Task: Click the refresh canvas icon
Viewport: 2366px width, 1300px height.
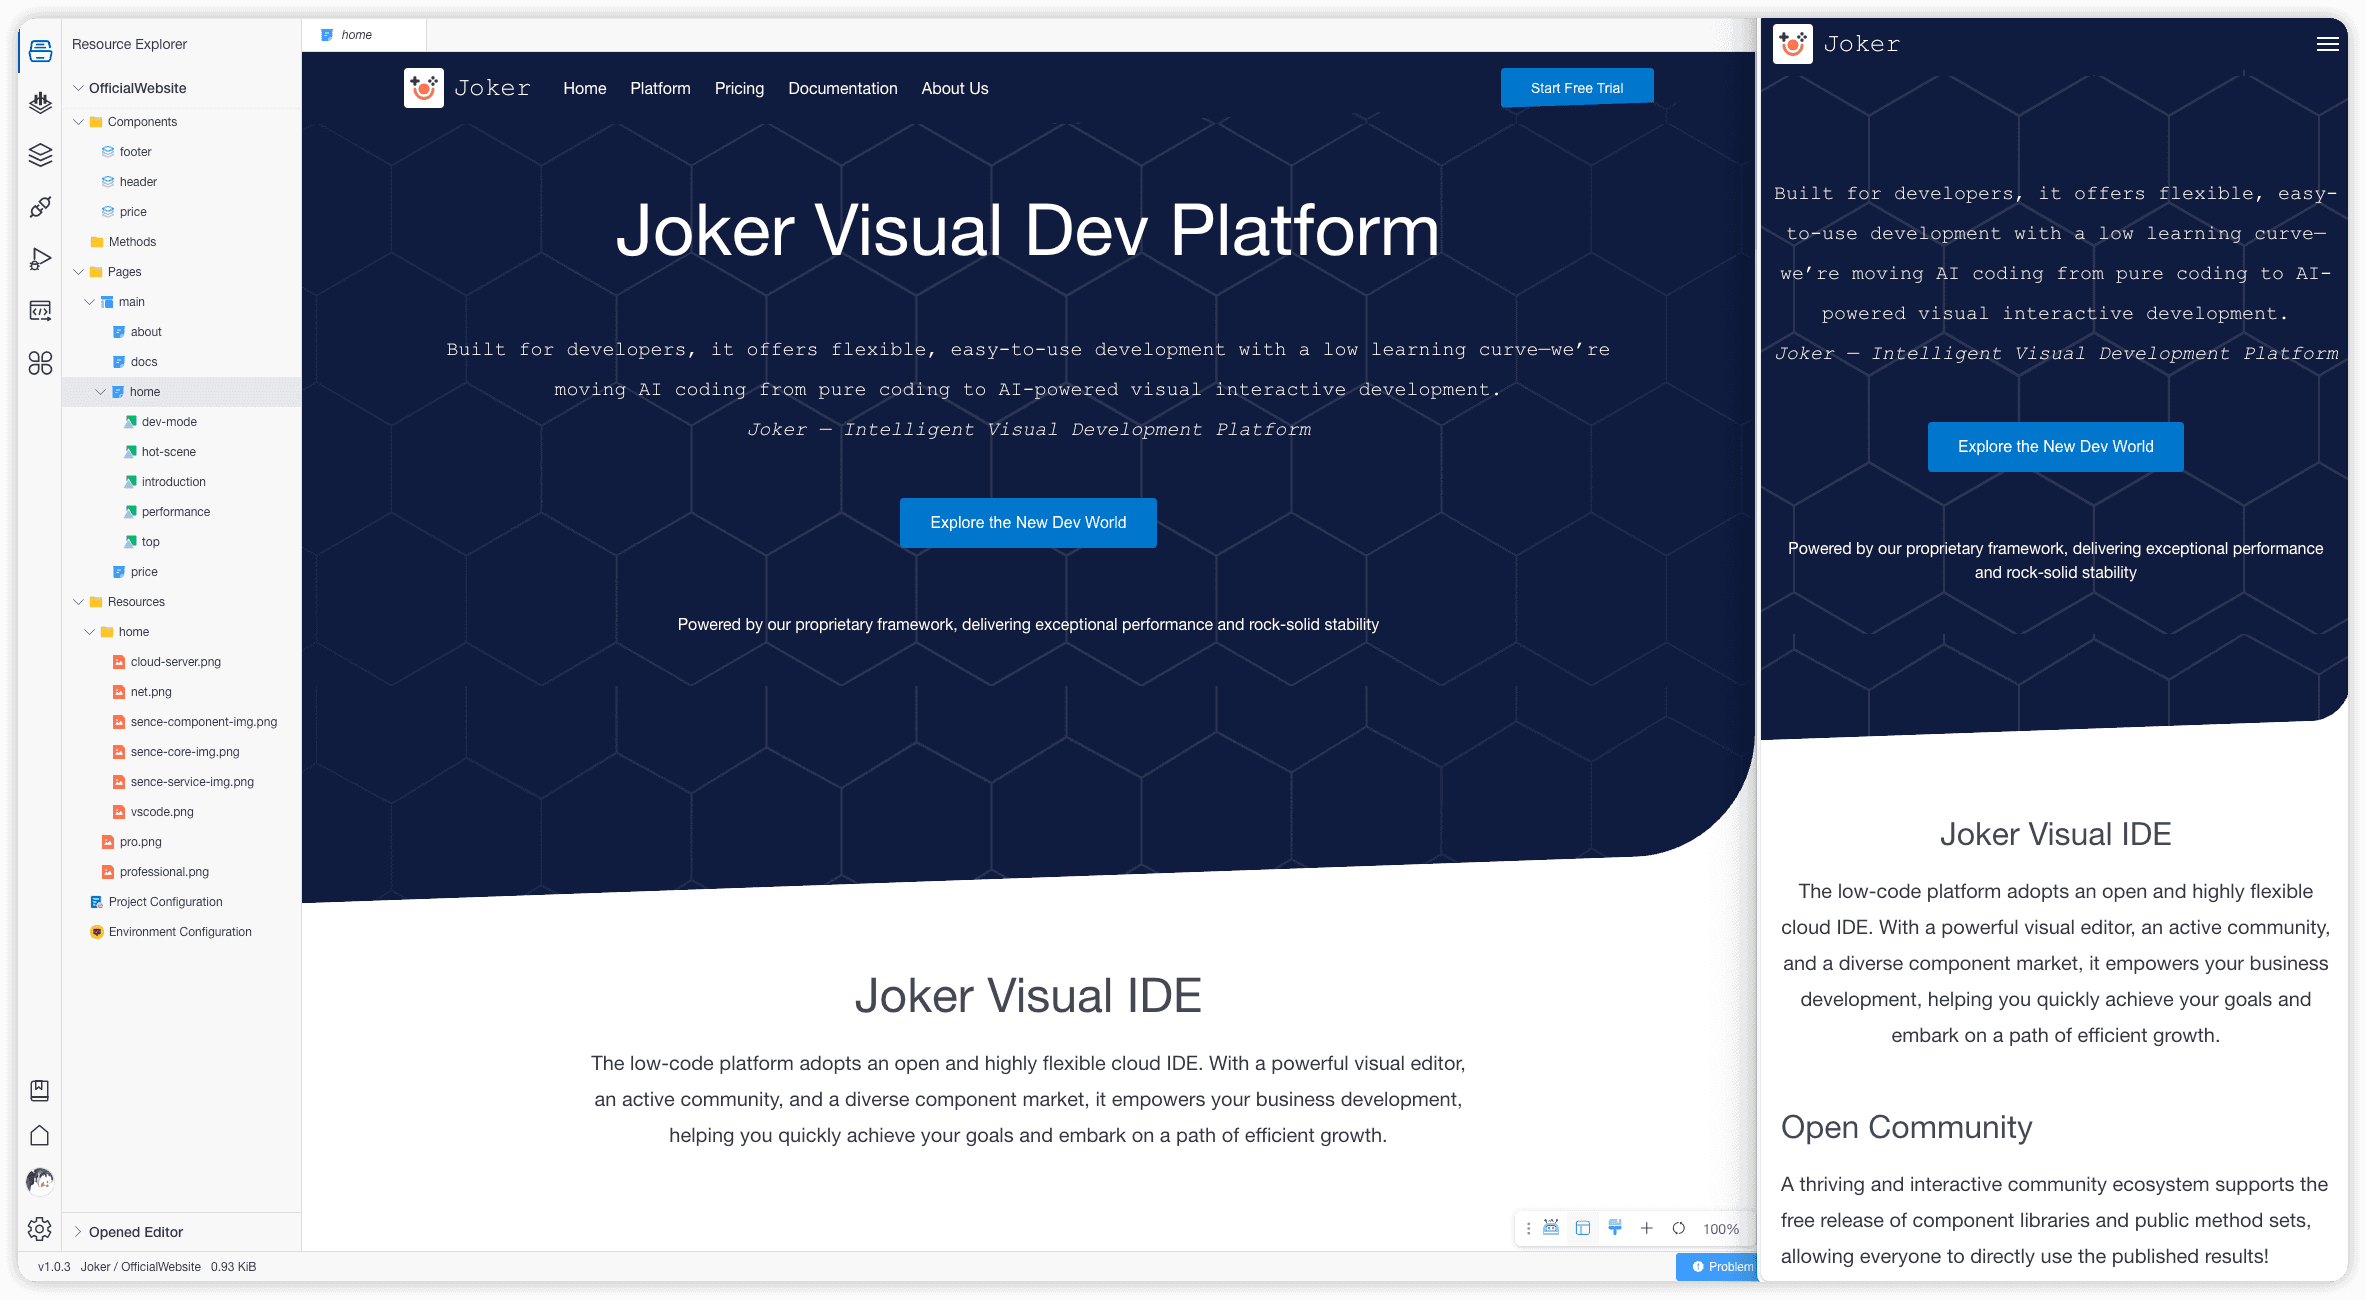Action: coord(1679,1228)
